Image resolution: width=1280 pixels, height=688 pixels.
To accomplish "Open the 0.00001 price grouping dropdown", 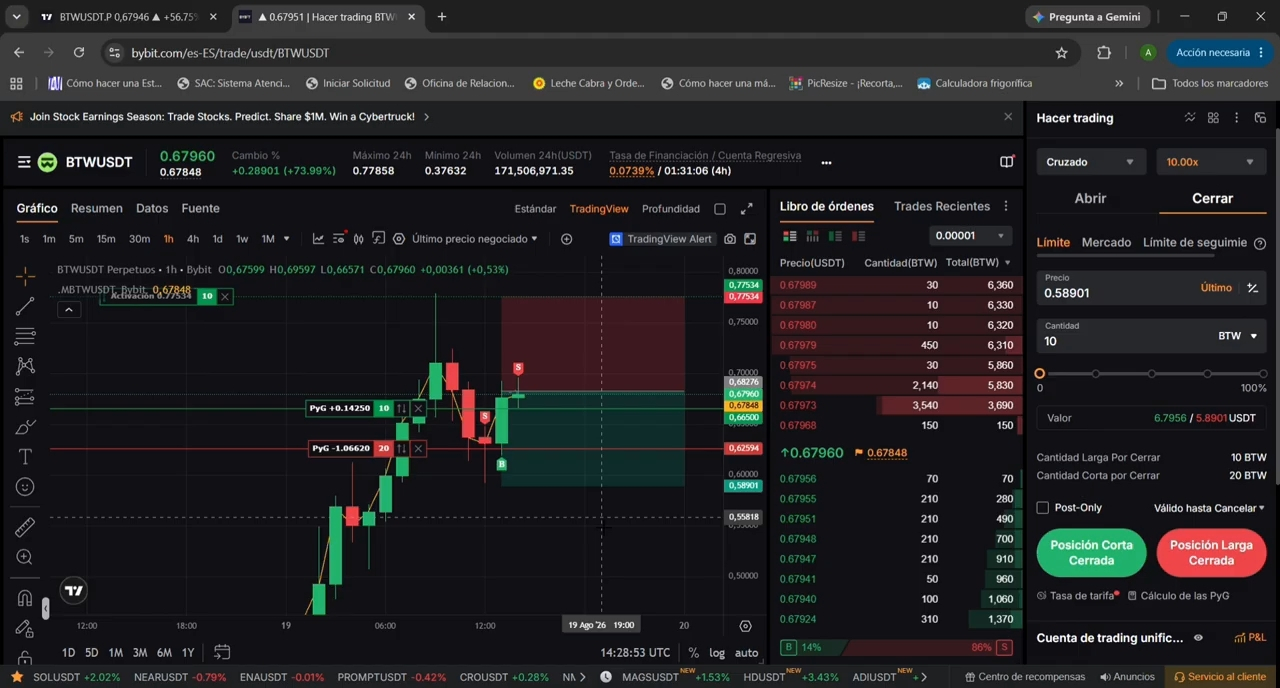I will tap(969, 236).
